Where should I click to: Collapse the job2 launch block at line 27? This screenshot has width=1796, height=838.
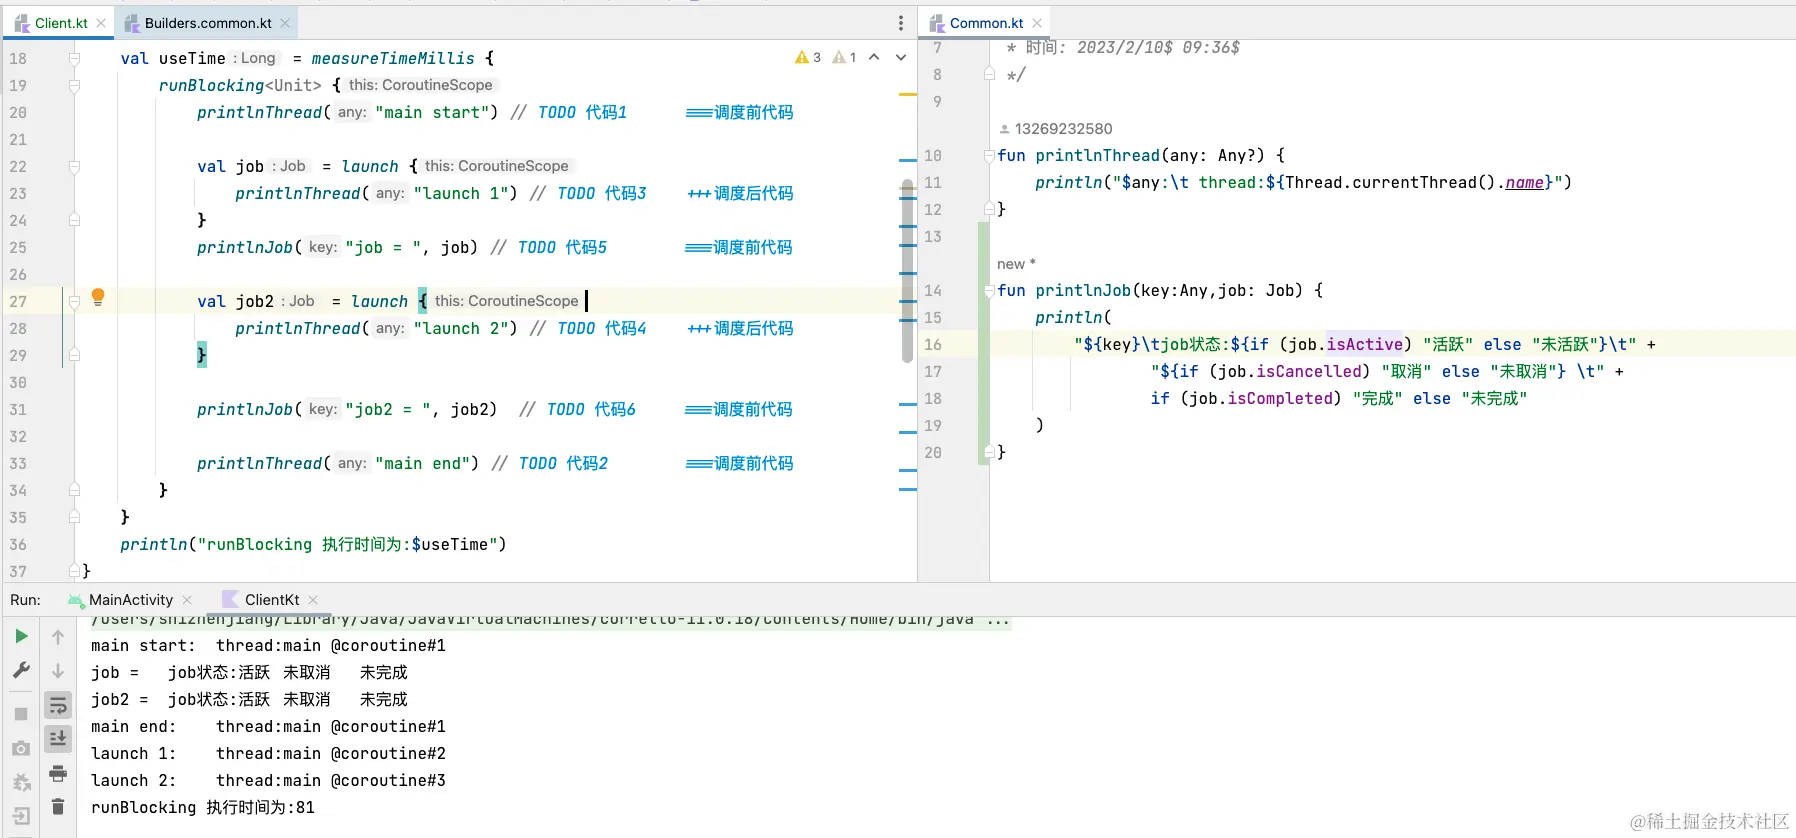pos(74,302)
